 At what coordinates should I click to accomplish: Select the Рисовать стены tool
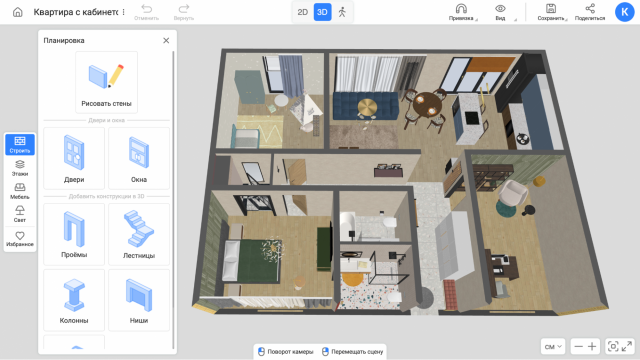(x=107, y=82)
